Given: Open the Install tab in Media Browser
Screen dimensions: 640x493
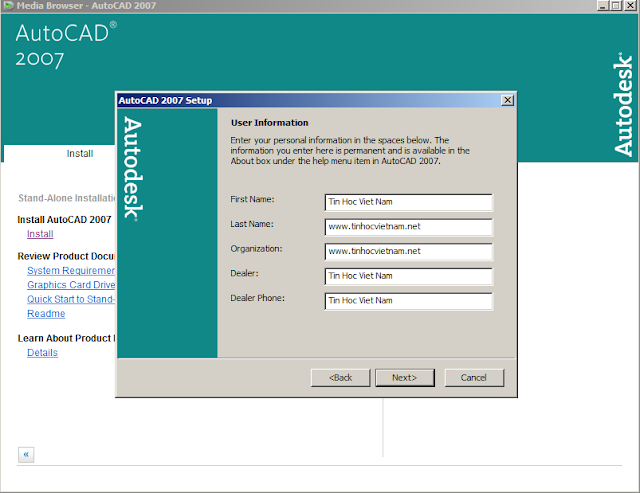Looking at the screenshot, I should pyautogui.click(x=80, y=153).
